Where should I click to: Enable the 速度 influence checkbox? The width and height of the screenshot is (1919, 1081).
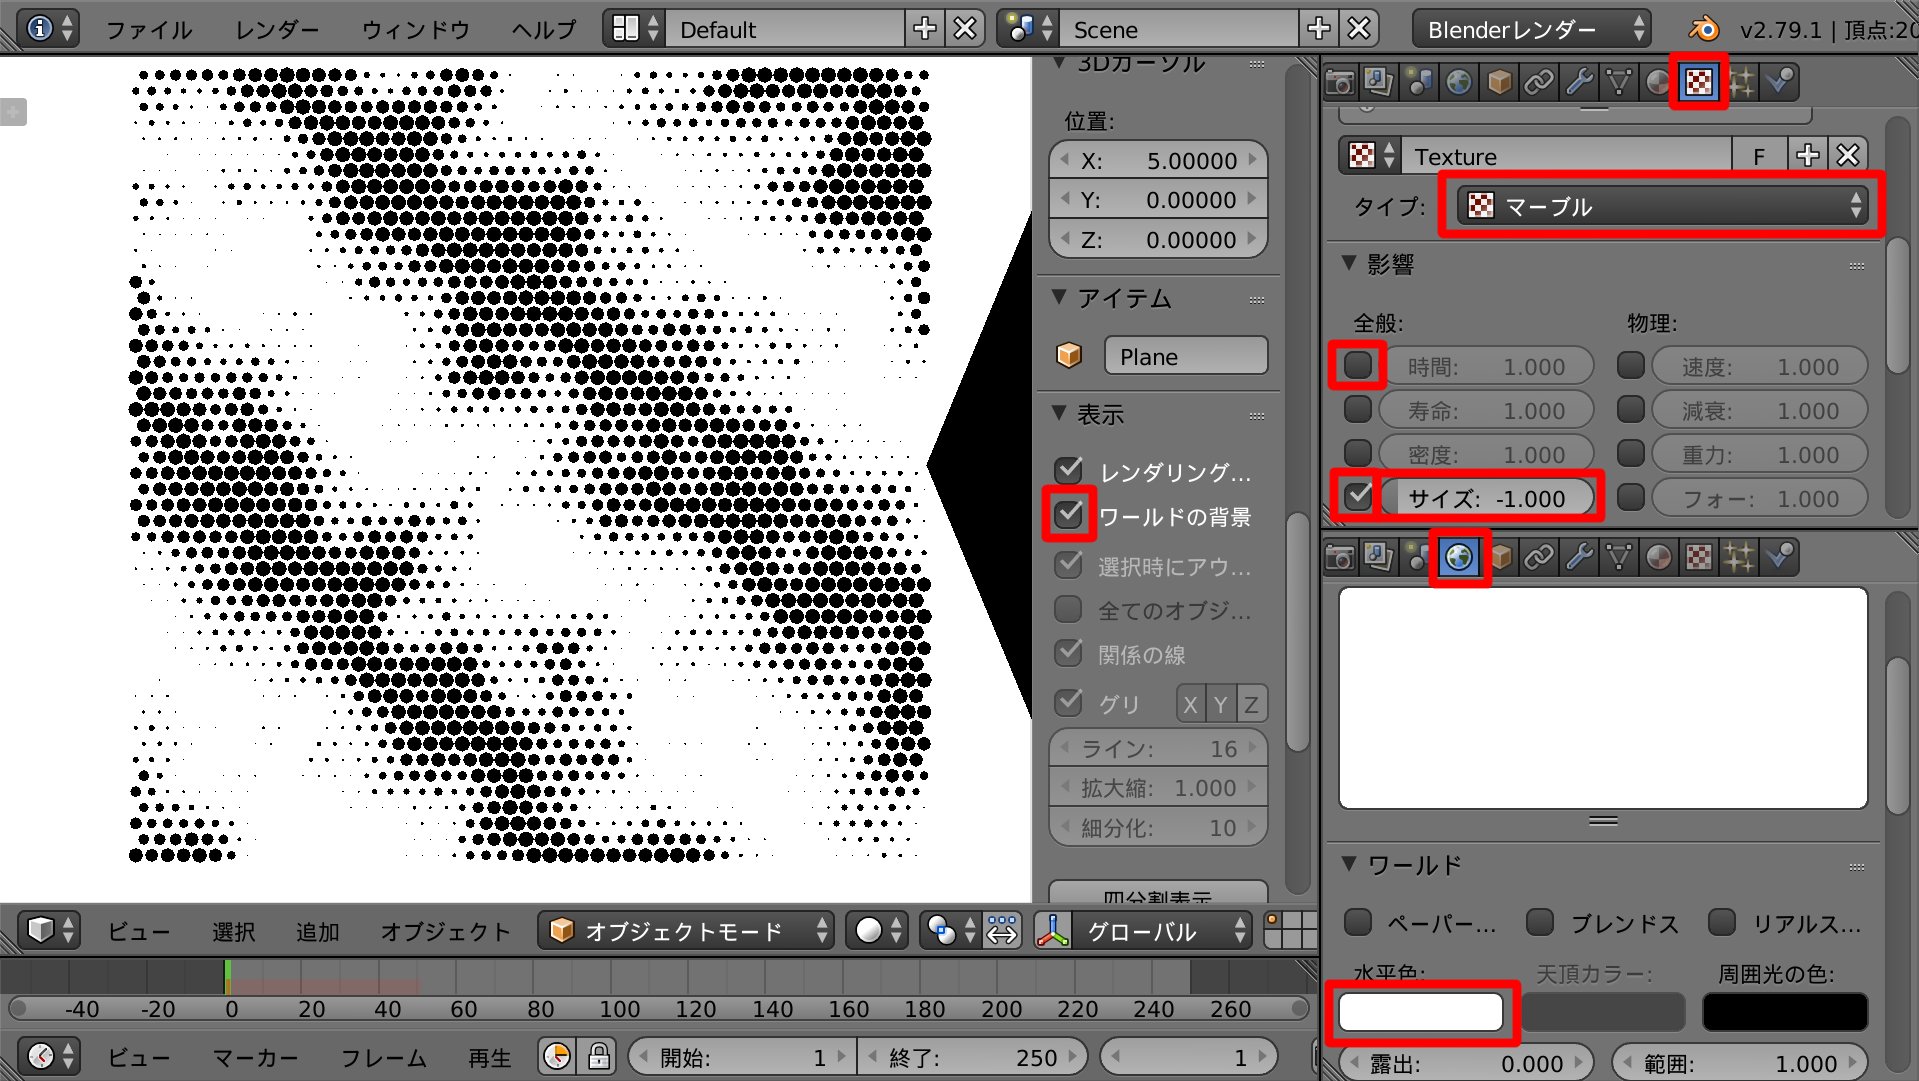click(1631, 365)
